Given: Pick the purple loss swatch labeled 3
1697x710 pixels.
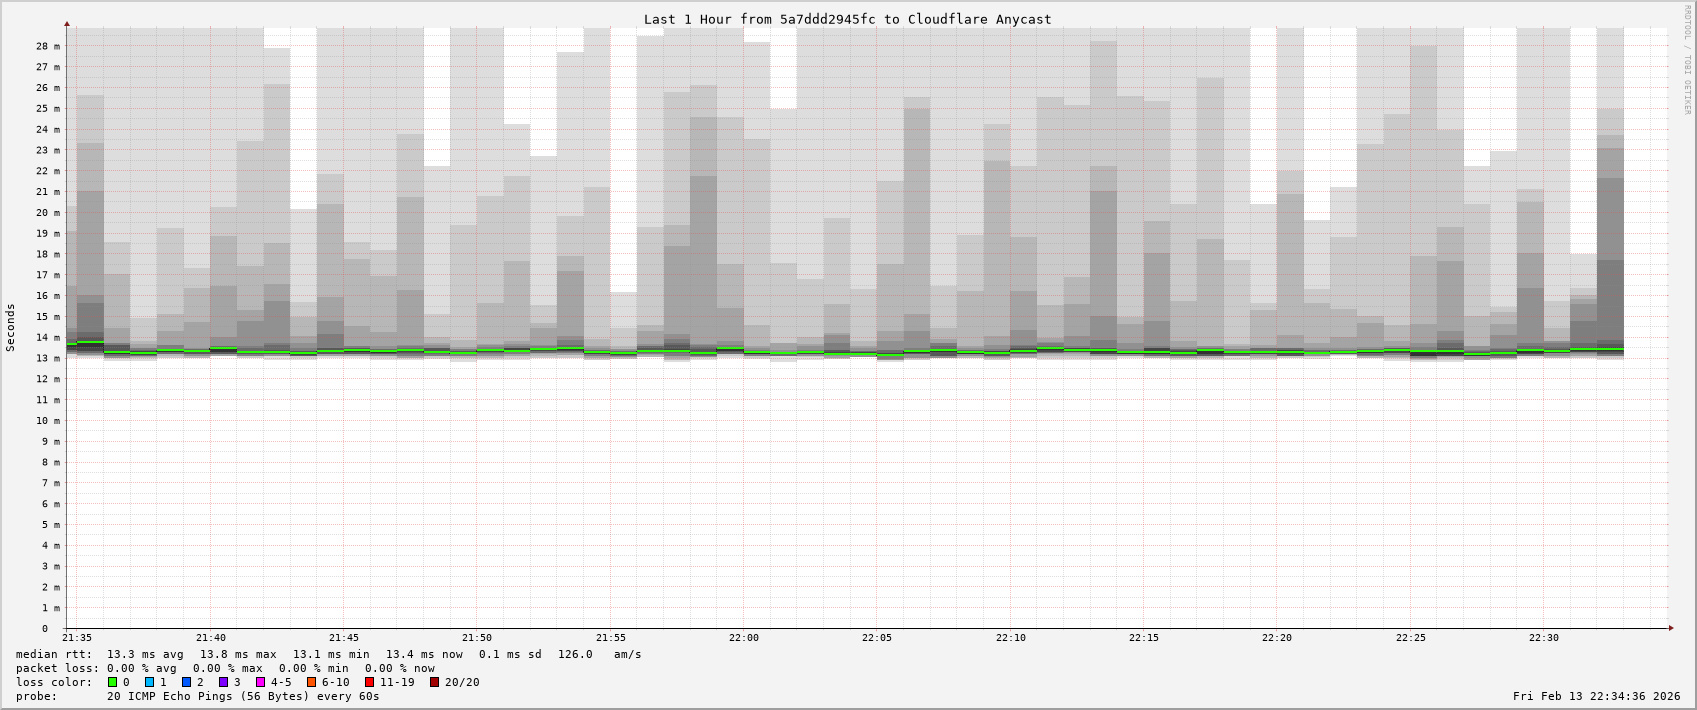Looking at the screenshot, I should coord(224,682).
